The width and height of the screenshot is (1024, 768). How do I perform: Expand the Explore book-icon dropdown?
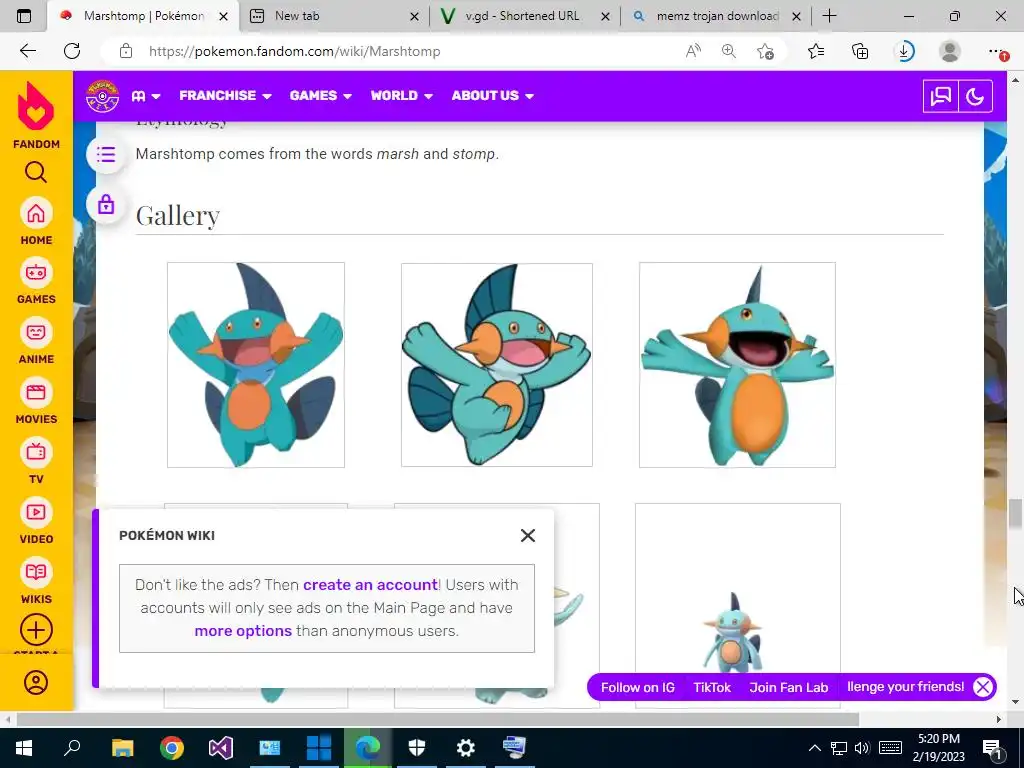pos(146,96)
